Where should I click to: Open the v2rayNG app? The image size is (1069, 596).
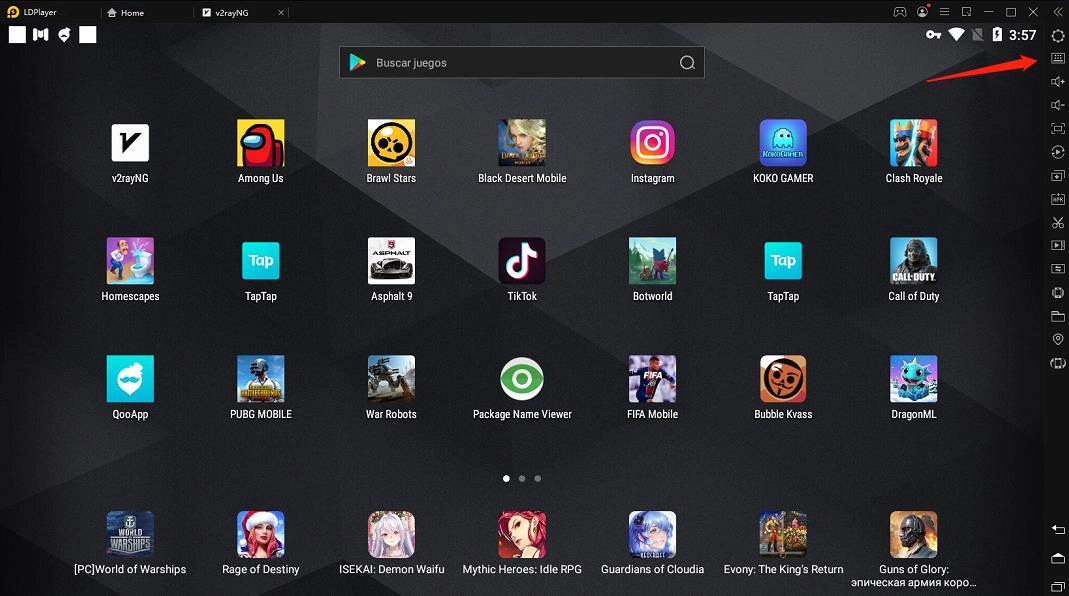coord(130,143)
